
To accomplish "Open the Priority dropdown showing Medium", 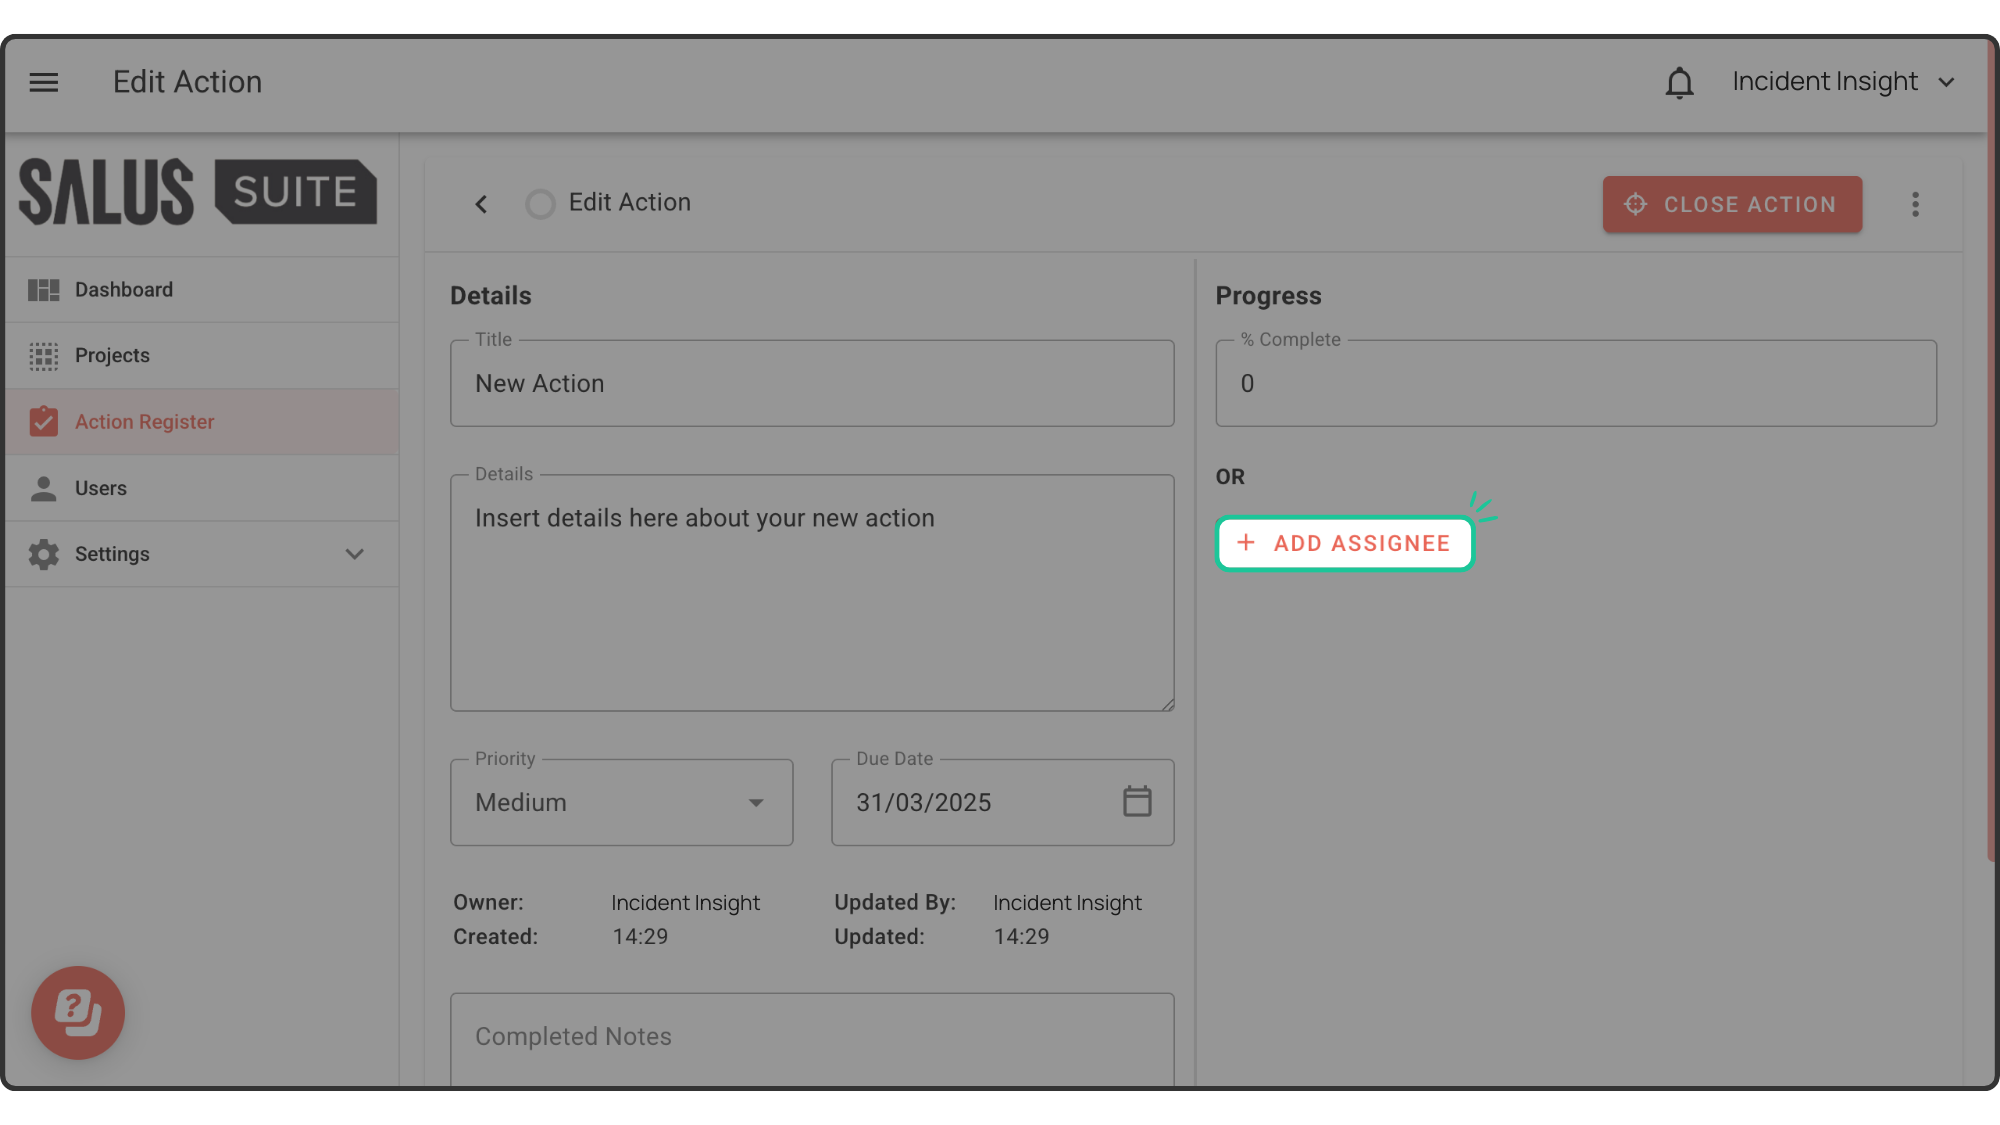I will point(621,802).
